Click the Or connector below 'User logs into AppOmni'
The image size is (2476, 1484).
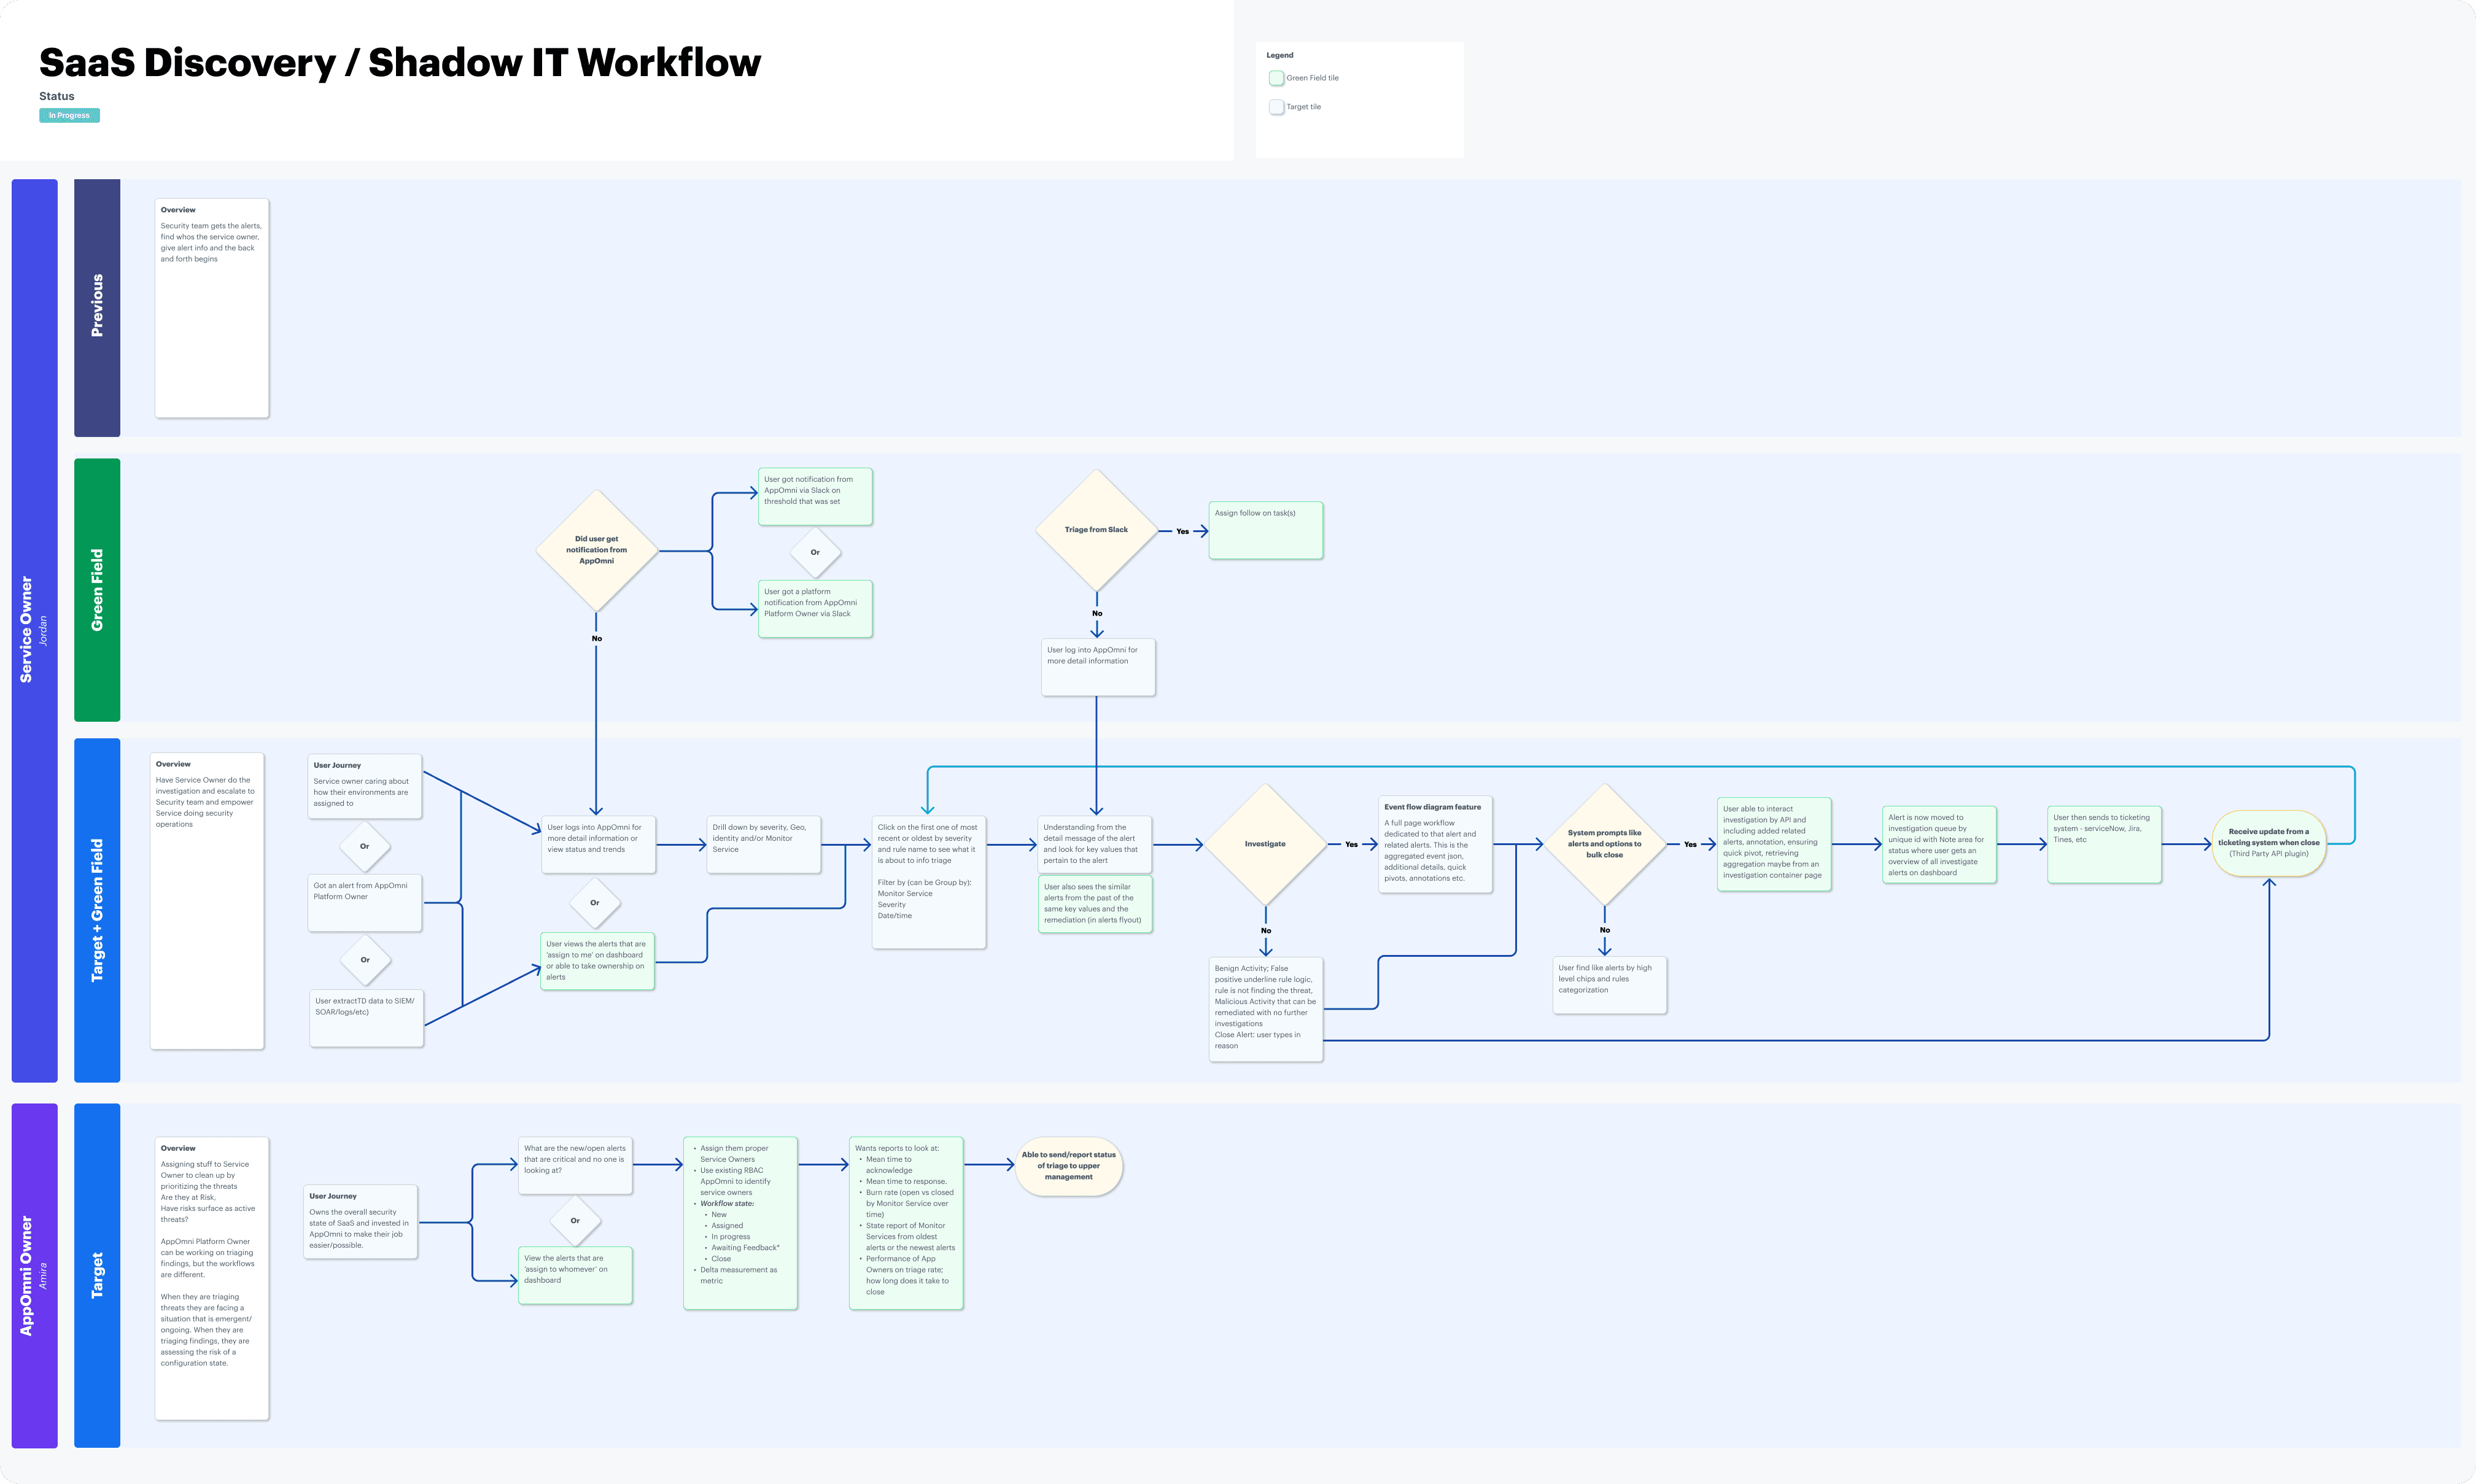pyautogui.click(x=595, y=903)
